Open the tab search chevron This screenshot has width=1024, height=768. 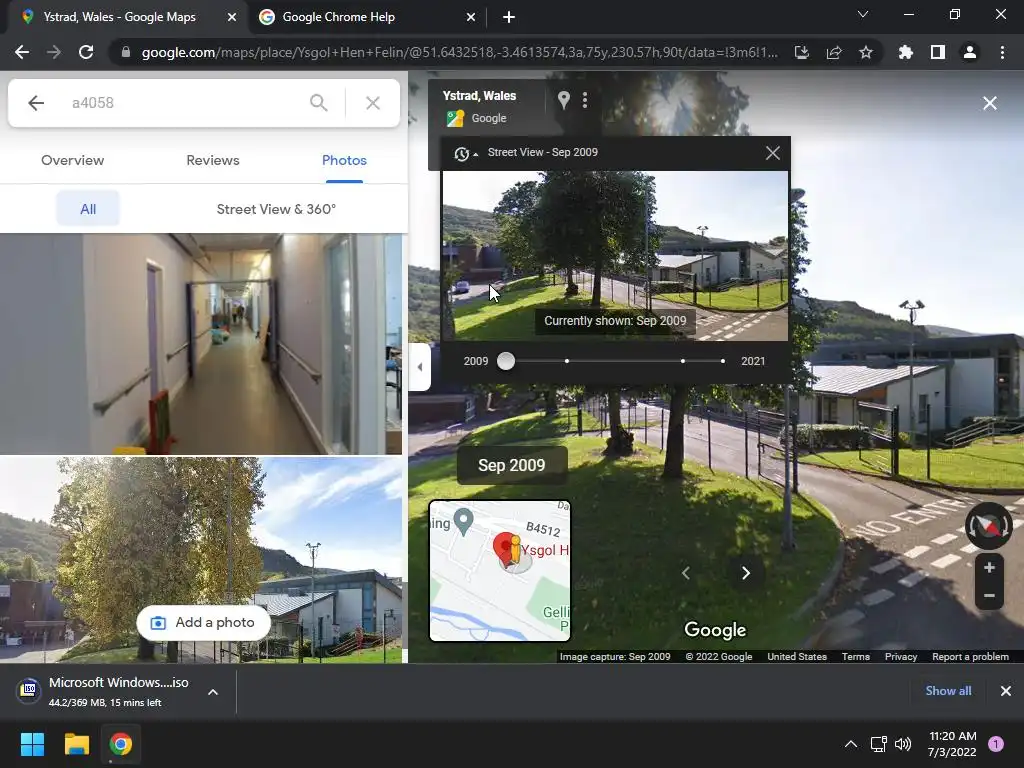(x=863, y=14)
